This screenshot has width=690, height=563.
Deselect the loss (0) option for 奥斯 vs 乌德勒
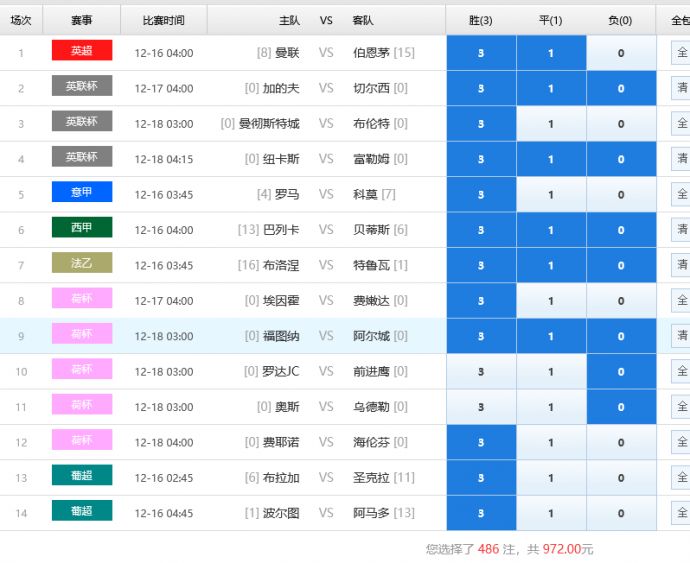click(x=620, y=407)
